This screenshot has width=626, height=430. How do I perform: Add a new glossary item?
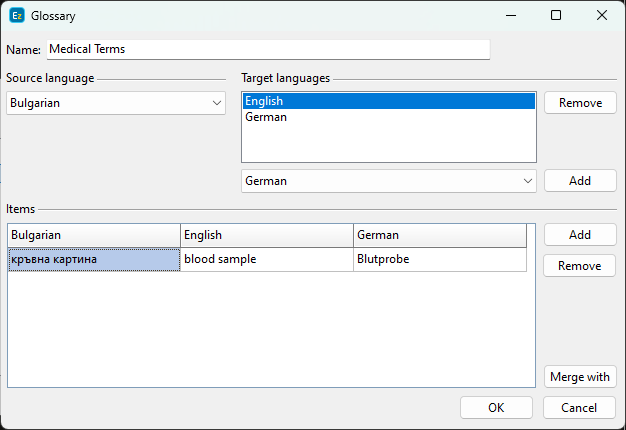pos(580,235)
